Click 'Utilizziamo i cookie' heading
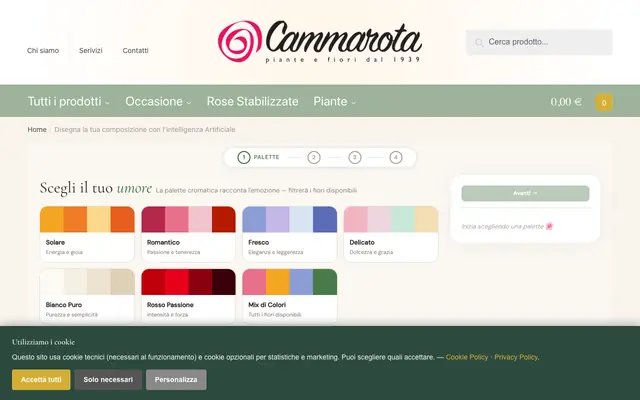 43,342
